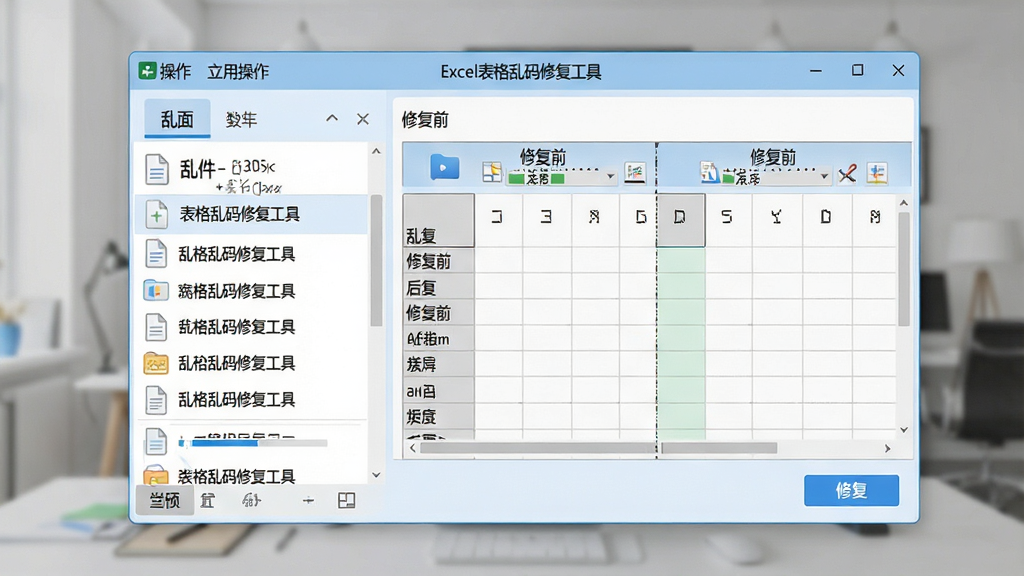1024x576 pixels.
Task: Click the plus icon in the bottom bar
Action: (x=308, y=500)
